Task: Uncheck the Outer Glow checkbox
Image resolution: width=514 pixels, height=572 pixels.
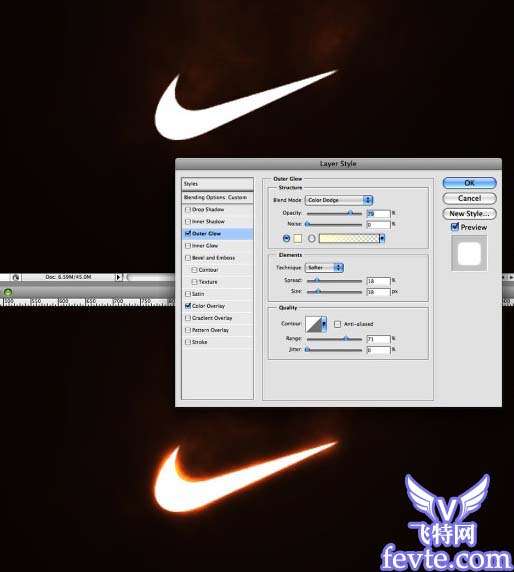Action: point(188,233)
